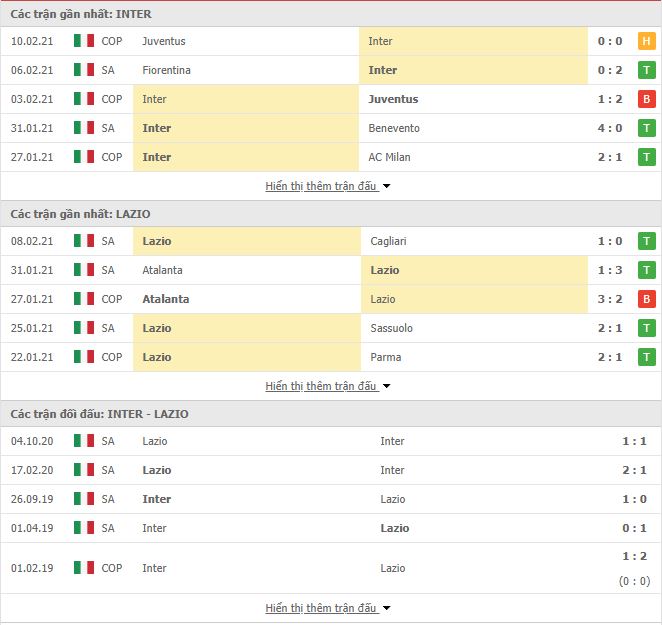662x625 pixels.
Task: Click green T badge on Lazio-Parma row
Action: (646, 357)
